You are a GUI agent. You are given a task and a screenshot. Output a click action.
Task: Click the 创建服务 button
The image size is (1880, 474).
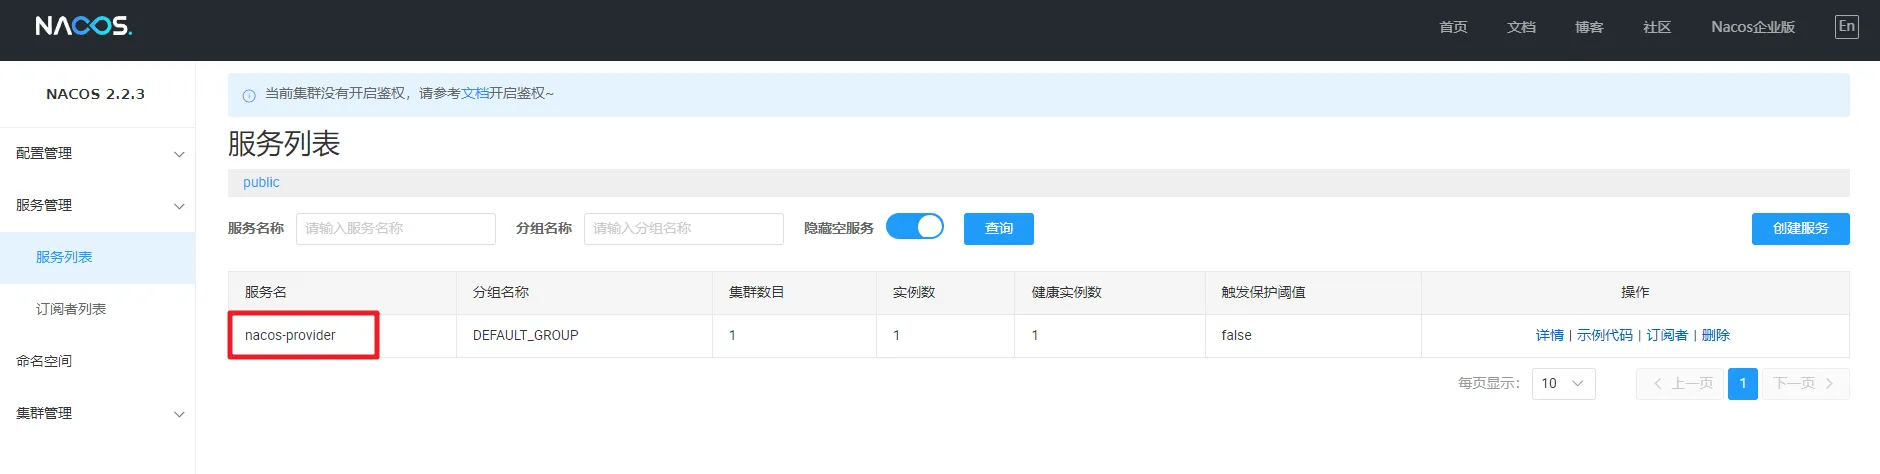point(1799,228)
